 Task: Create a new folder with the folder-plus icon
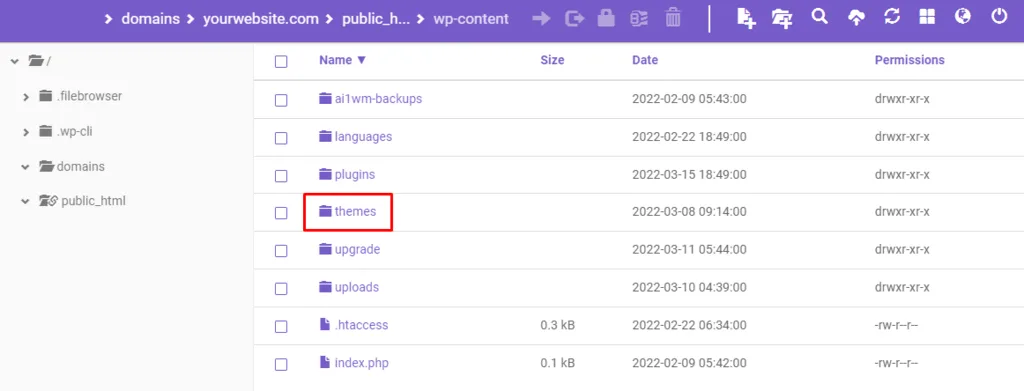pyautogui.click(x=782, y=18)
